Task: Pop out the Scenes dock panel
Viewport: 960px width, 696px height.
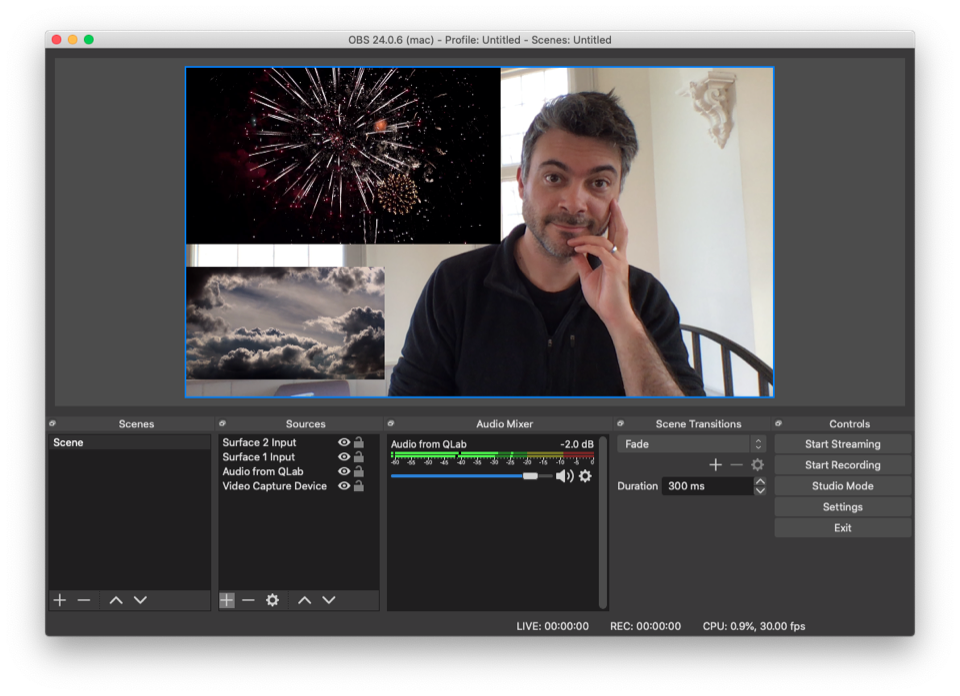Action: click(x=53, y=423)
